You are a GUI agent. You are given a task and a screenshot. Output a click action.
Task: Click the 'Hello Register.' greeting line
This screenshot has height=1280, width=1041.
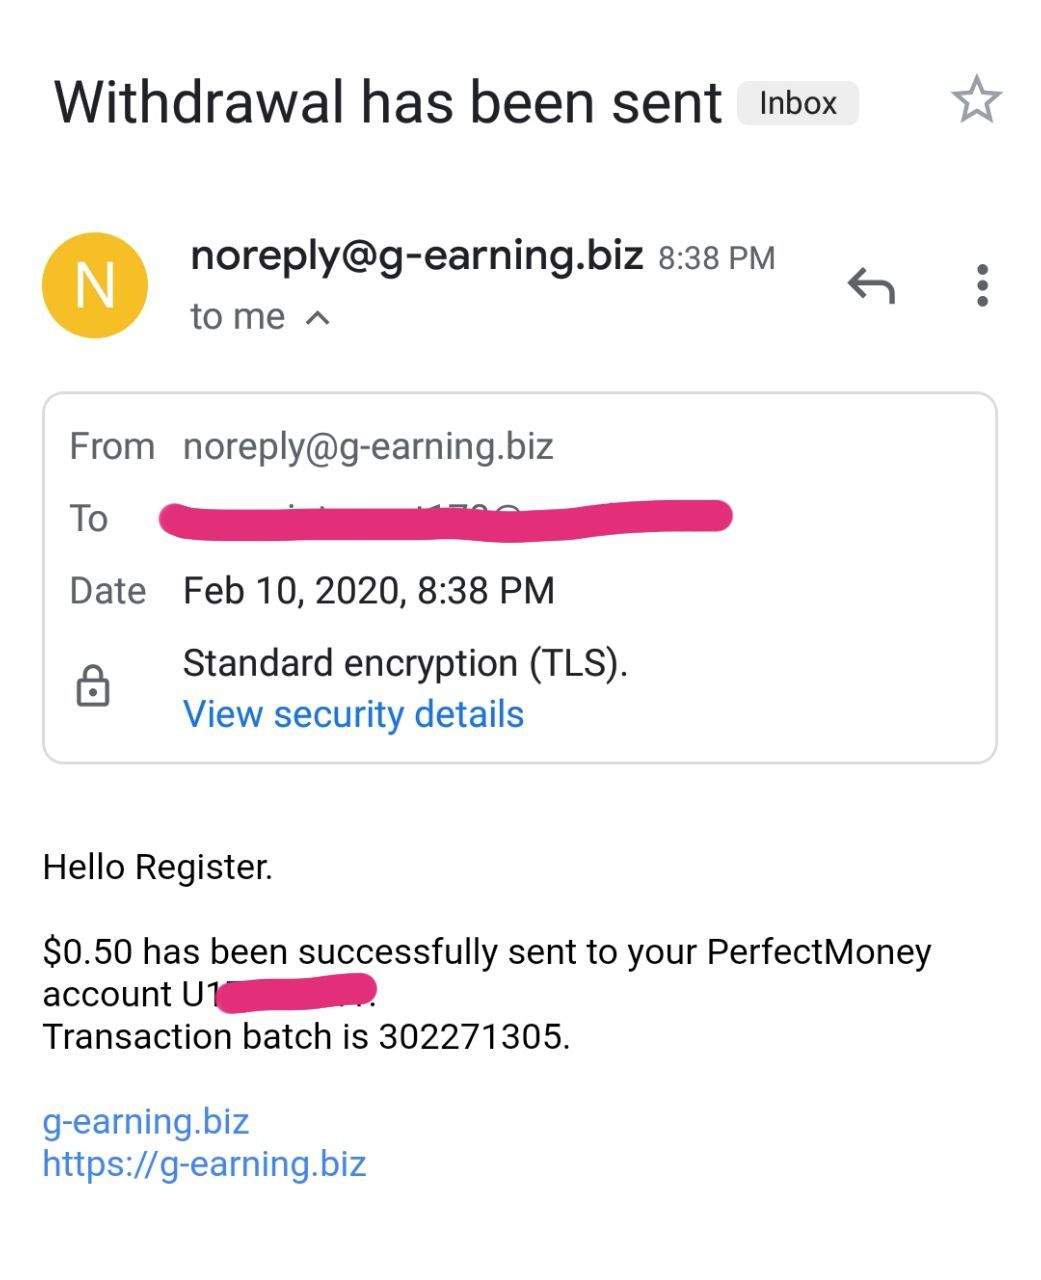pyautogui.click(x=157, y=867)
